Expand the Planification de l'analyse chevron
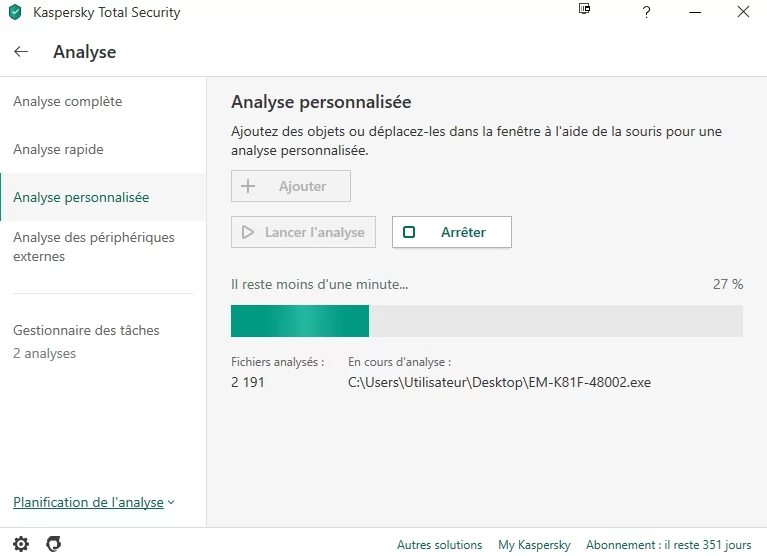 [171, 502]
